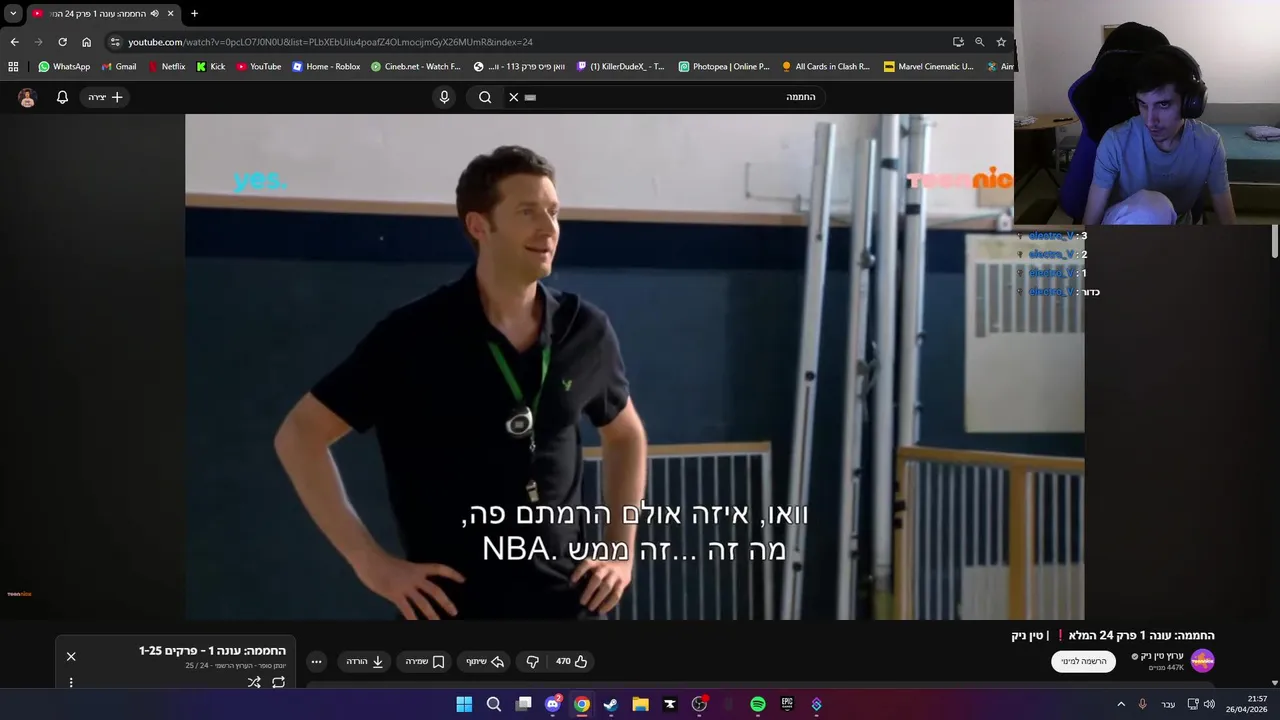This screenshot has height=720, width=1280.
Task: Expand the tab search dropdown arrow
Action: coord(13,13)
